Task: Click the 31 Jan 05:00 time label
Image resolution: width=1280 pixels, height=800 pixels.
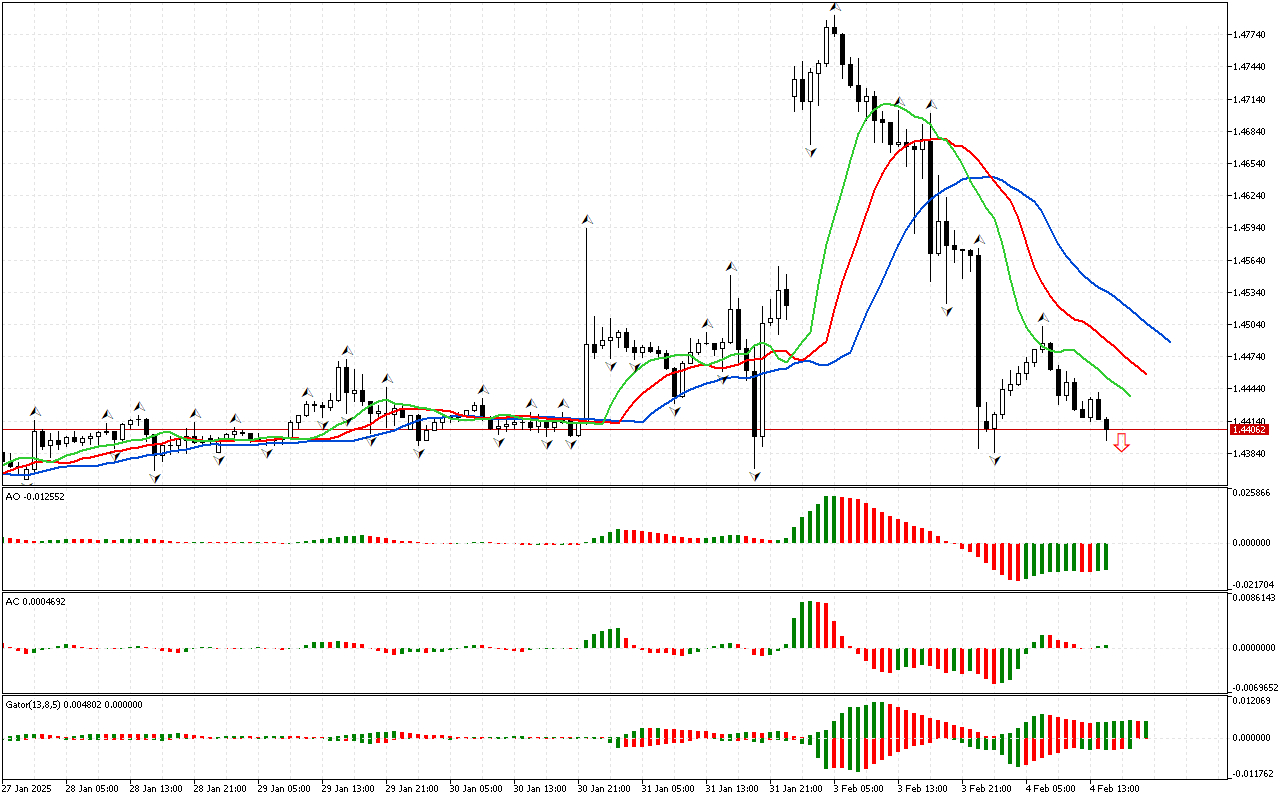Action: 667,788
